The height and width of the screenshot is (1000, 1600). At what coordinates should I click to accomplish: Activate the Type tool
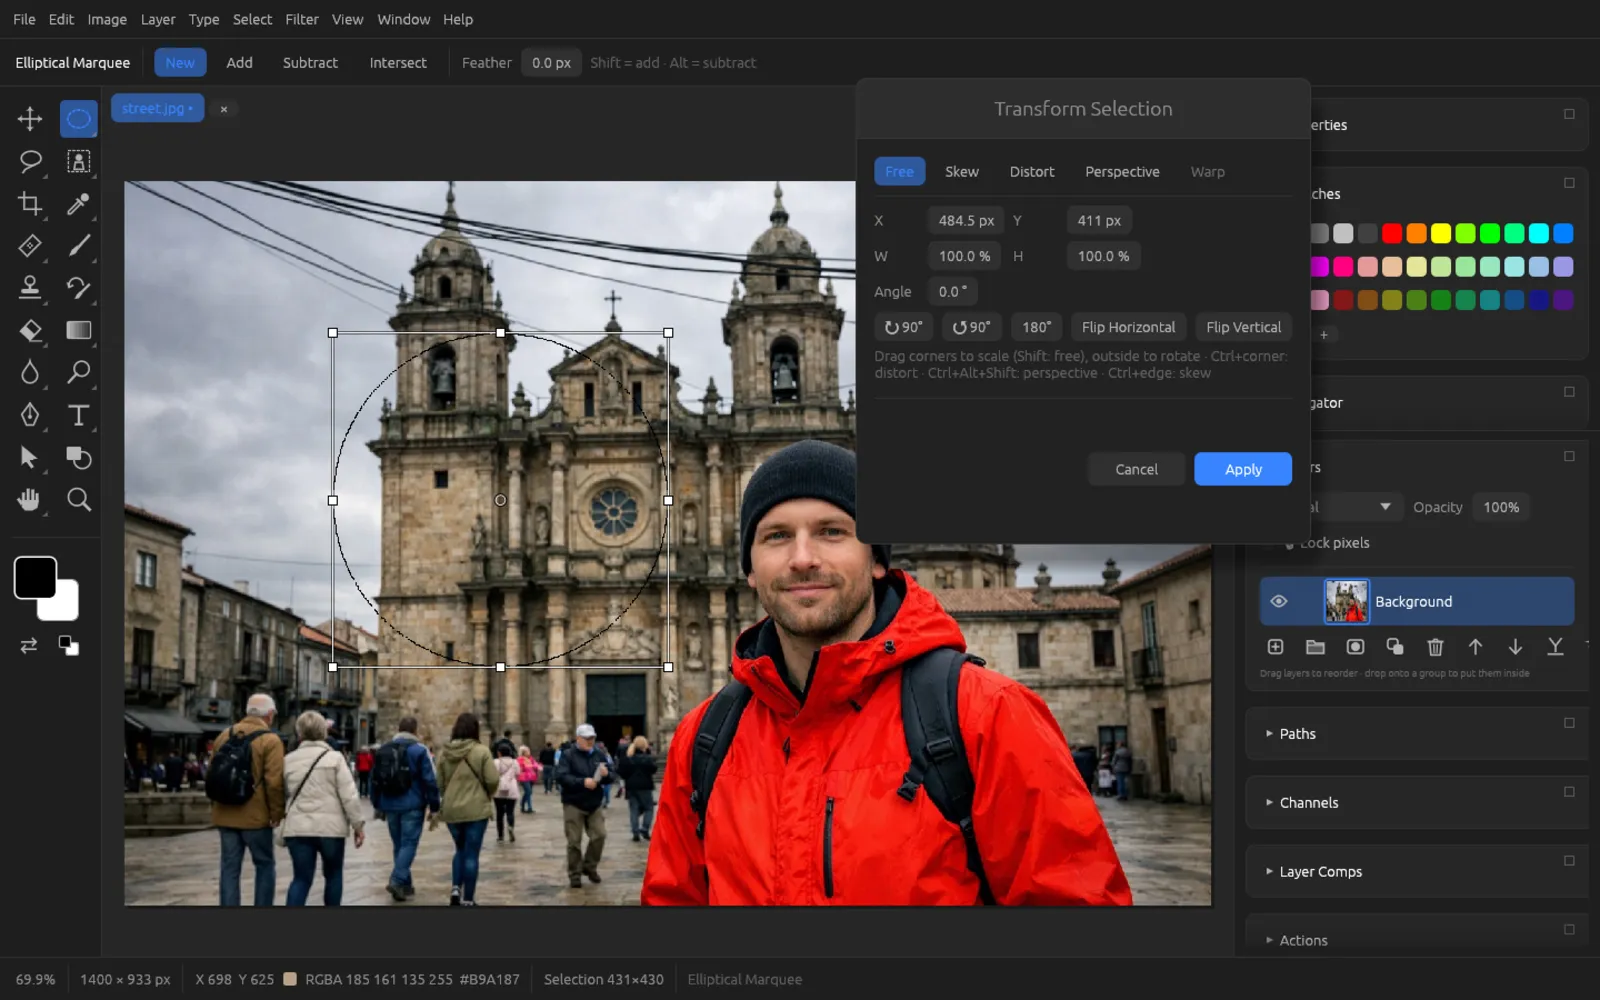(x=78, y=415)
